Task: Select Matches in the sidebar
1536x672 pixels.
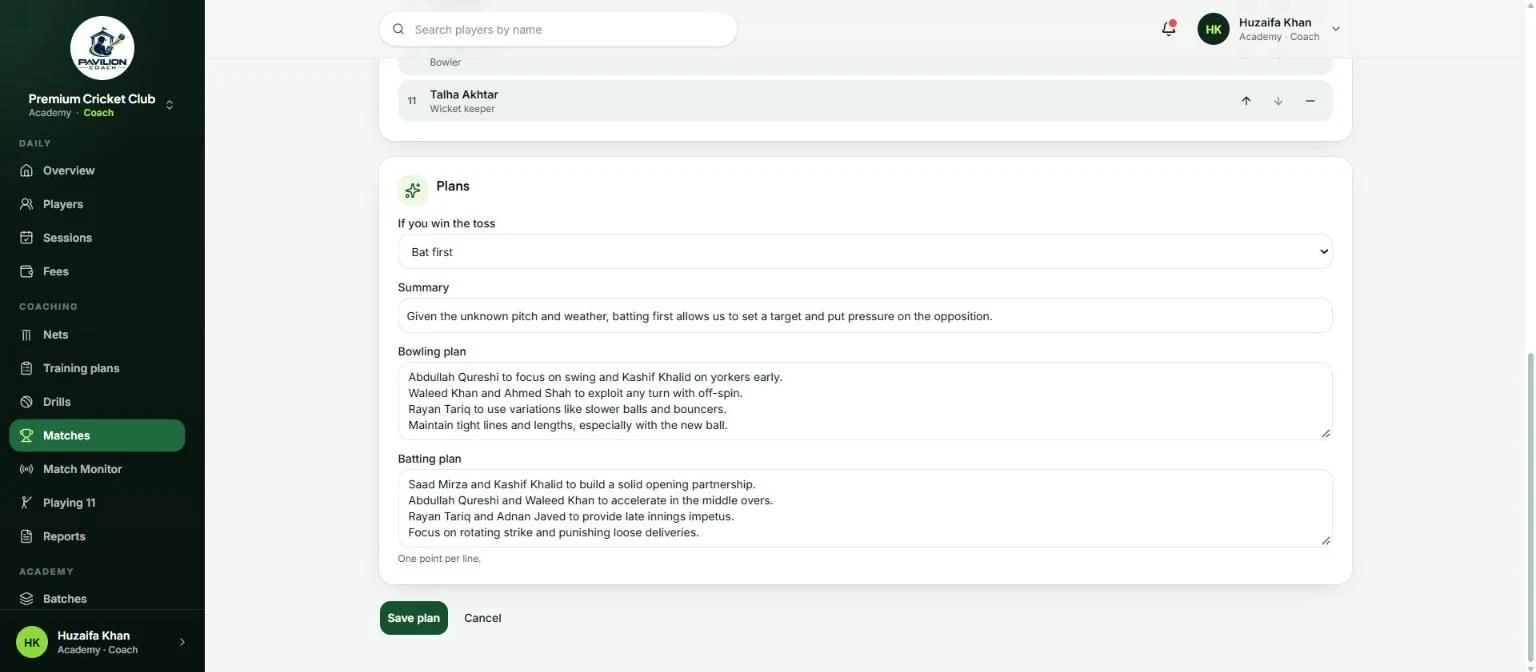Action: [x=97, y=435]
